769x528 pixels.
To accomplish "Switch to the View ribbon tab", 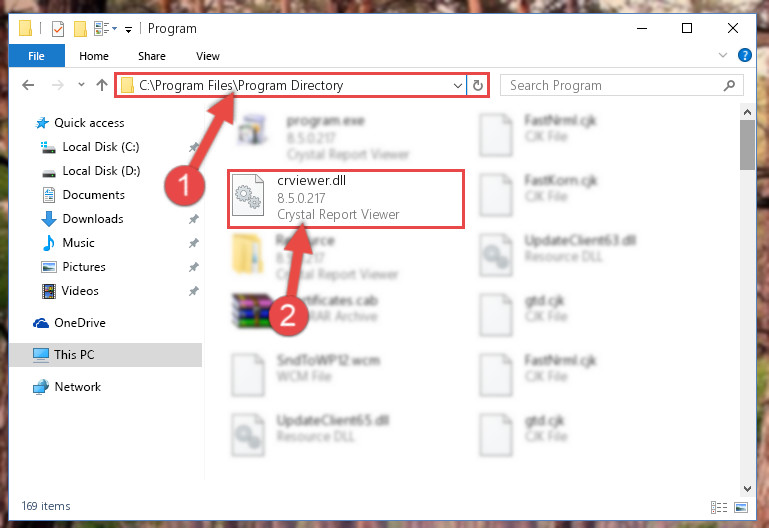I will pos(207,56).
